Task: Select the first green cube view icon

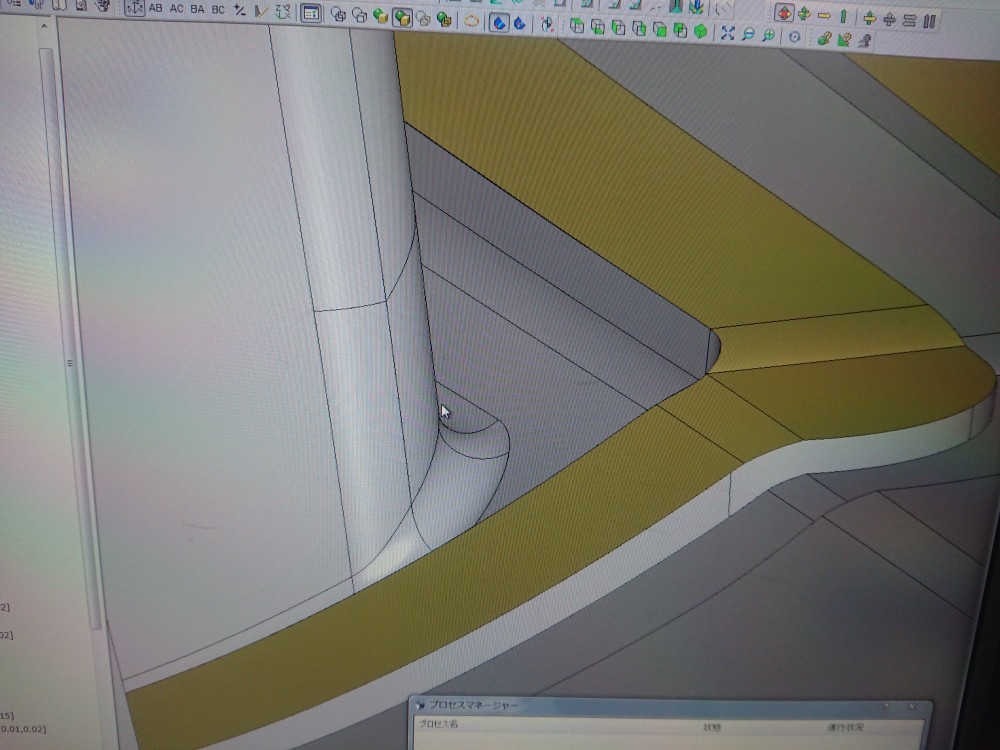Action: tap(577, 26)
